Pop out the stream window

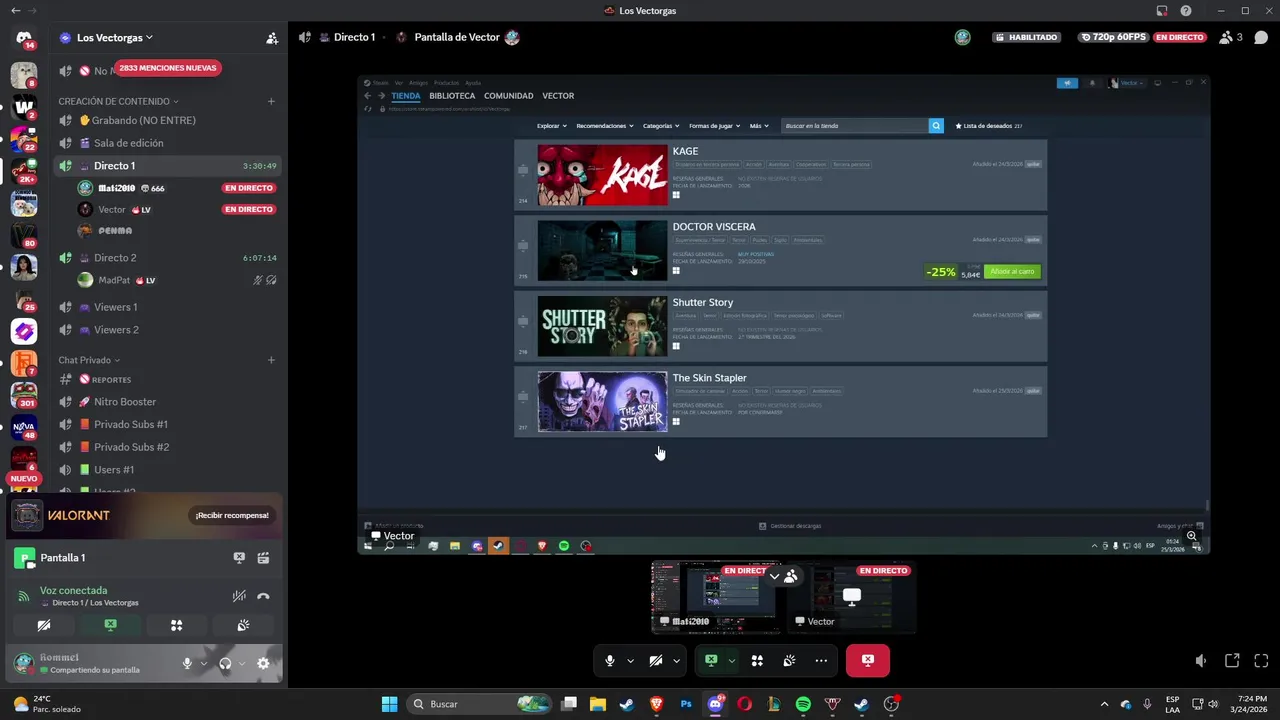click(1232, 661)
